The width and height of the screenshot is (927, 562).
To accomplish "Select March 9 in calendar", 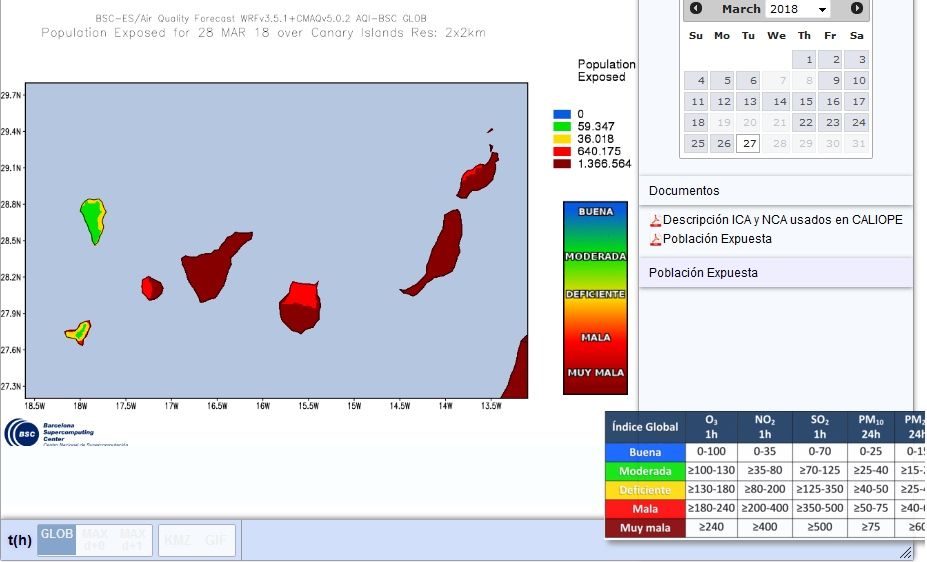I will (830, 80).
